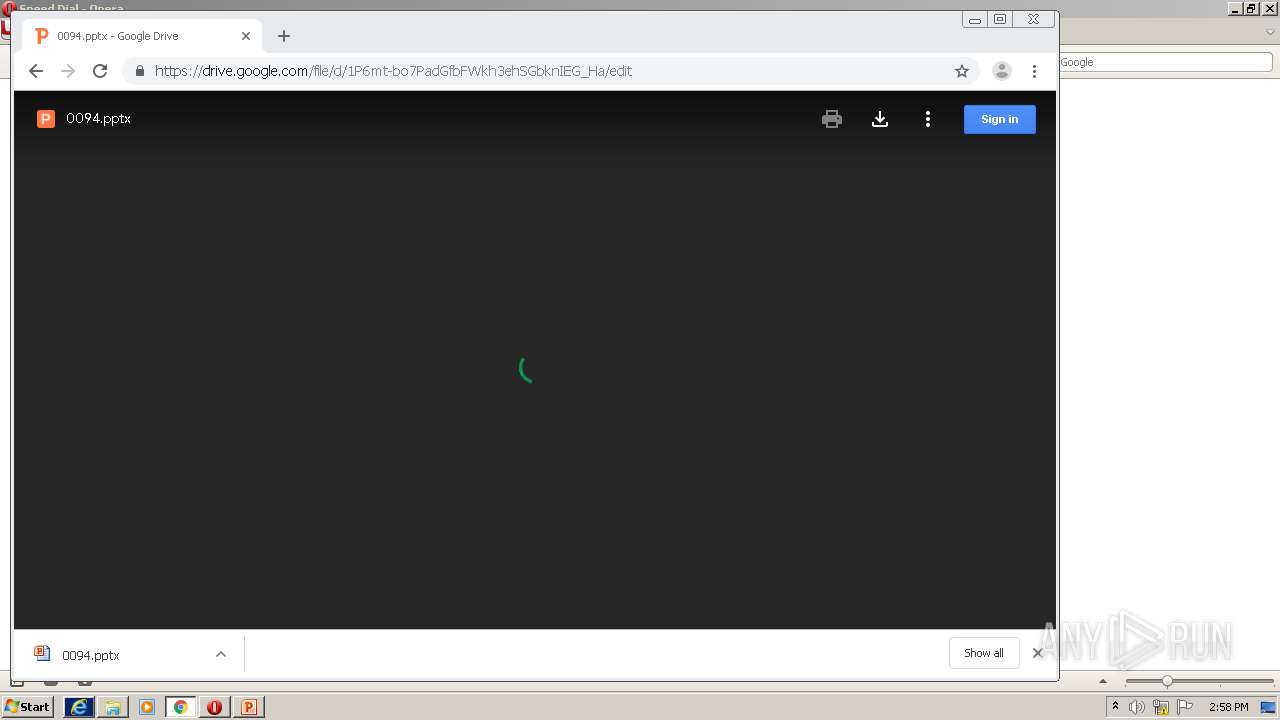Download the presentation with the download icon

[880, 119]
